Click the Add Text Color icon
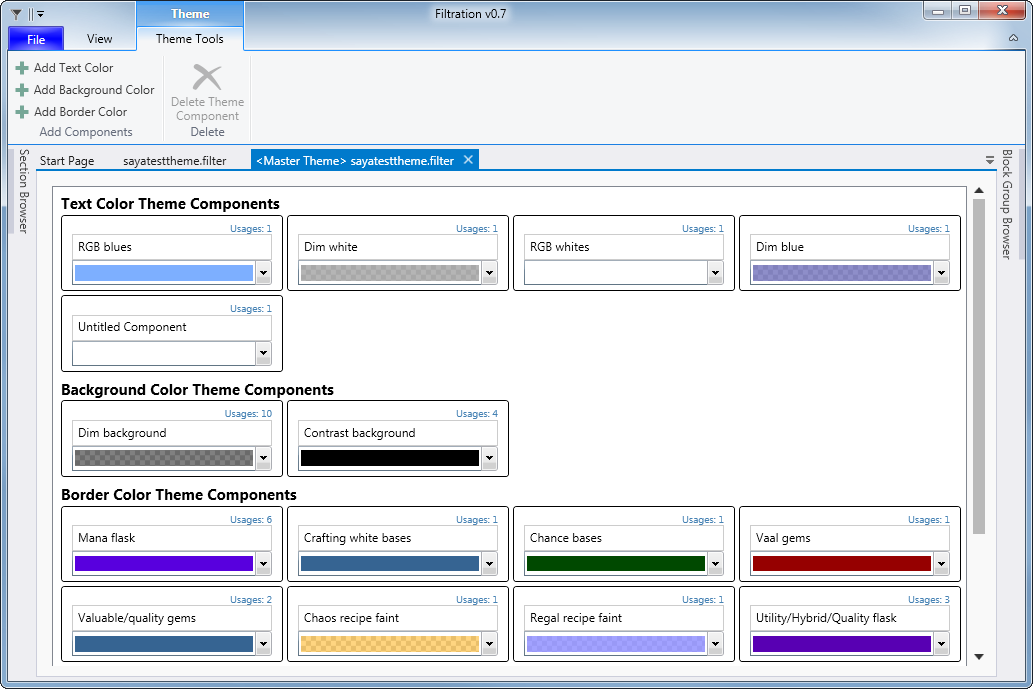Viewport: 1033px width, 689px height. point(21,67)
